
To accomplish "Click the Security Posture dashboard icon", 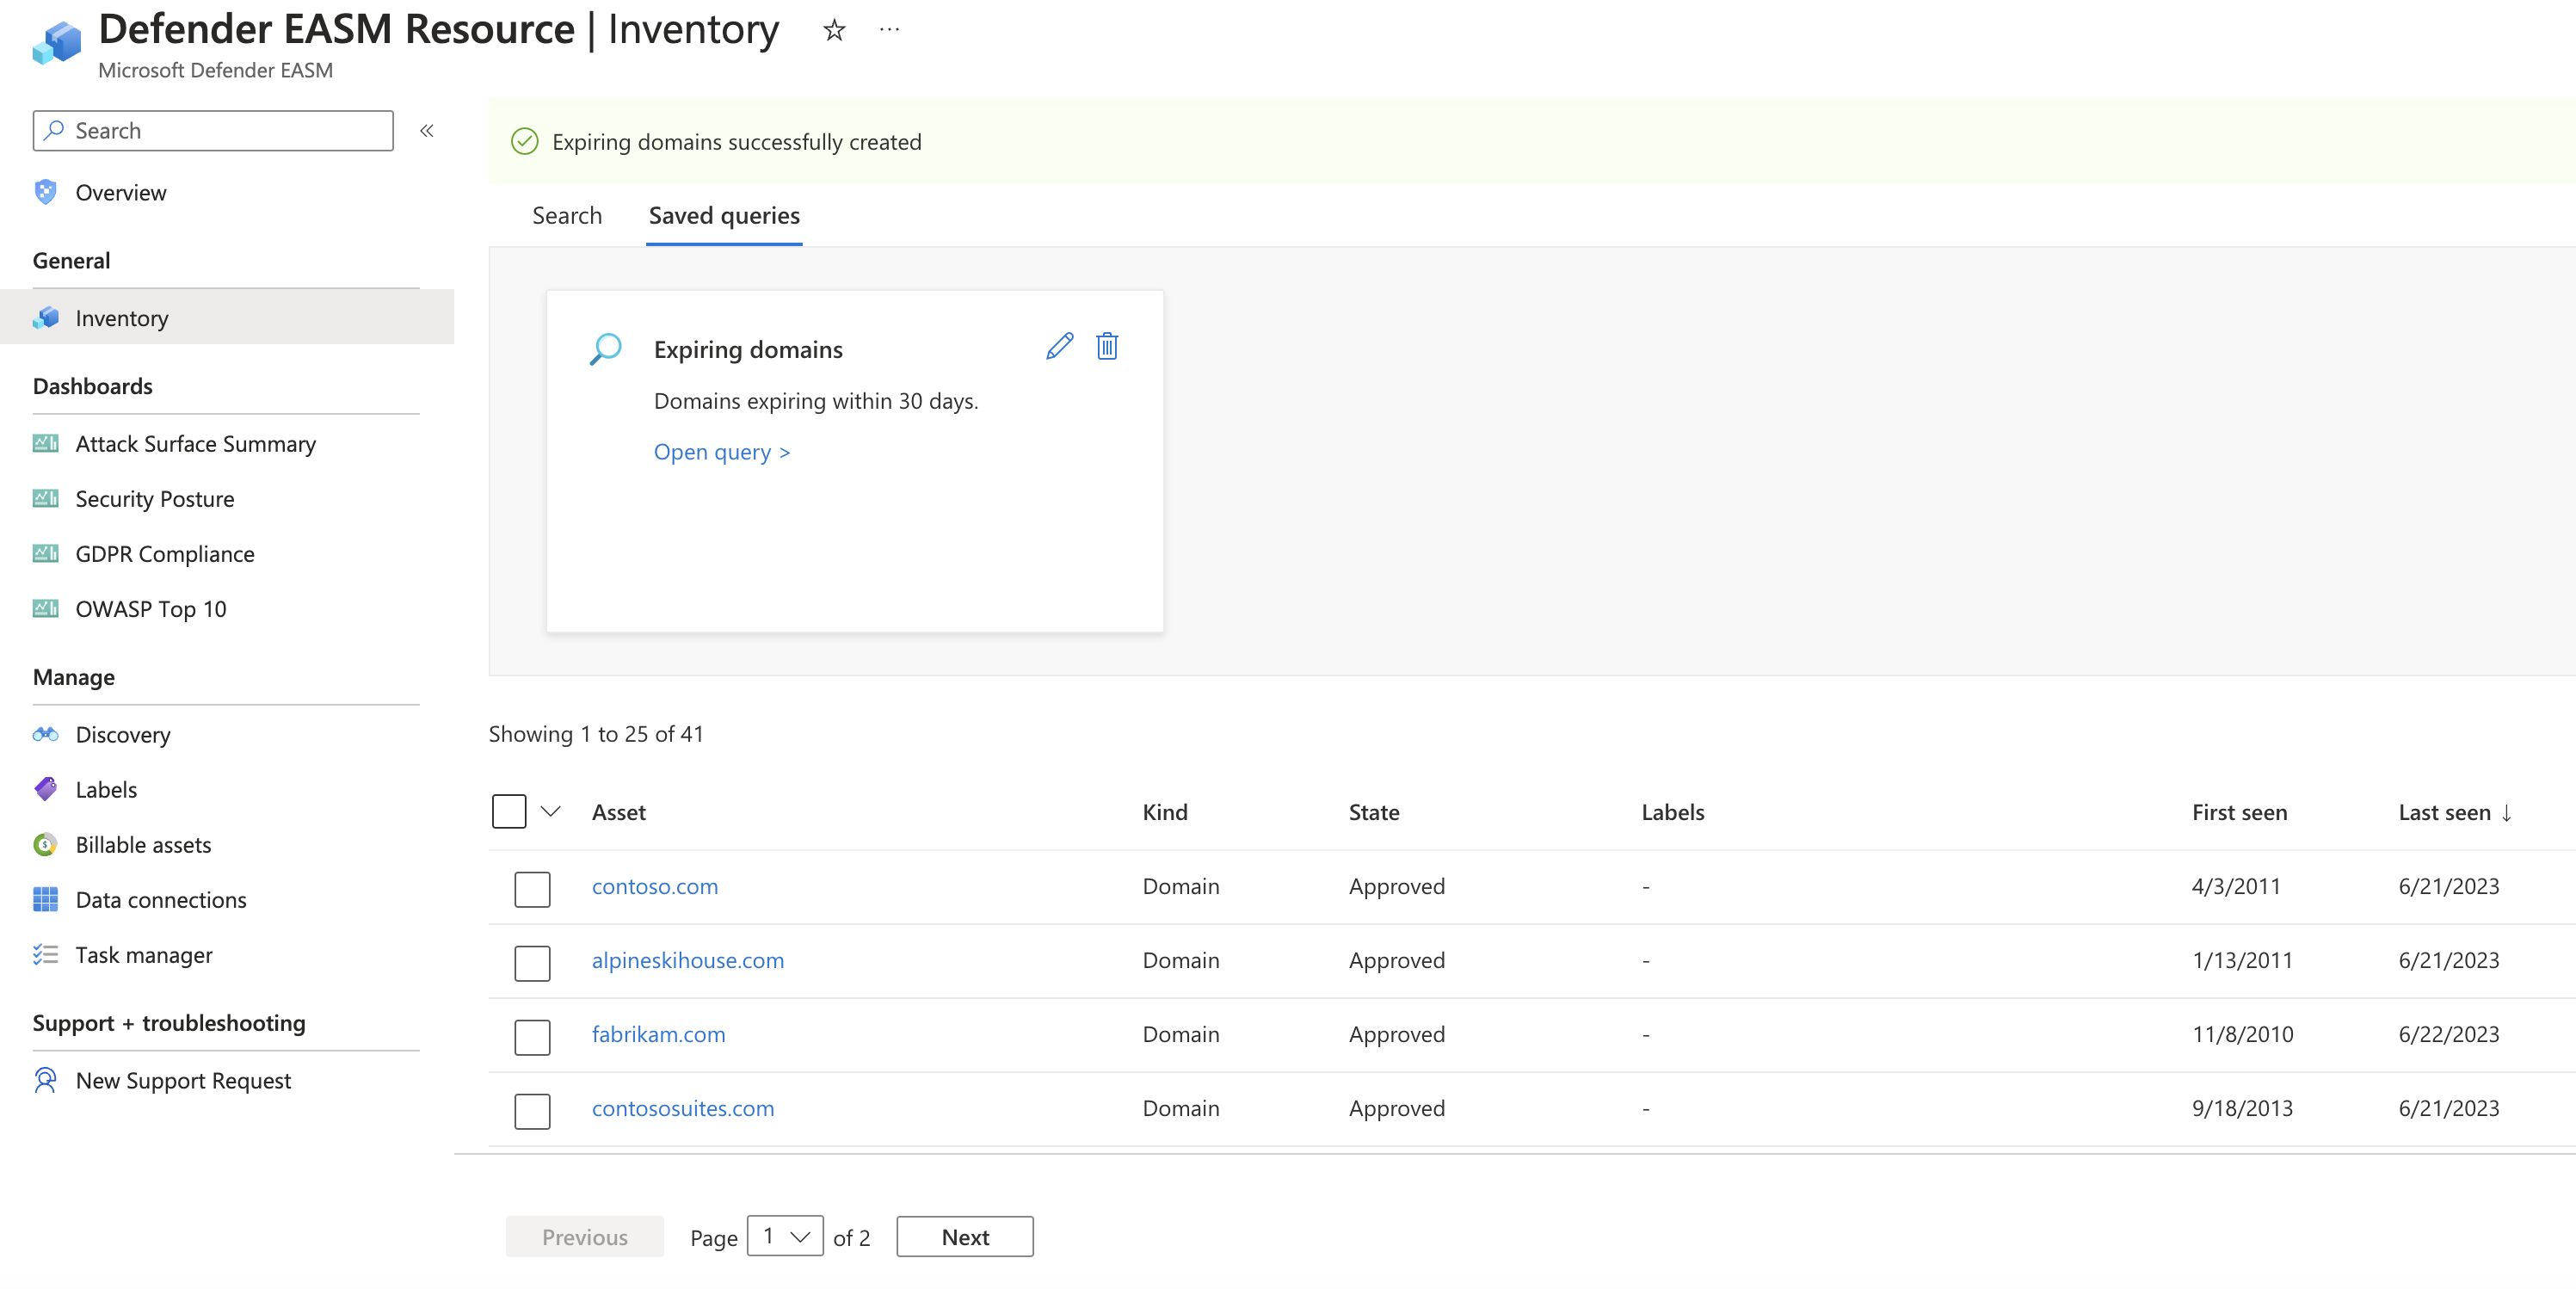I will (46, 498).
